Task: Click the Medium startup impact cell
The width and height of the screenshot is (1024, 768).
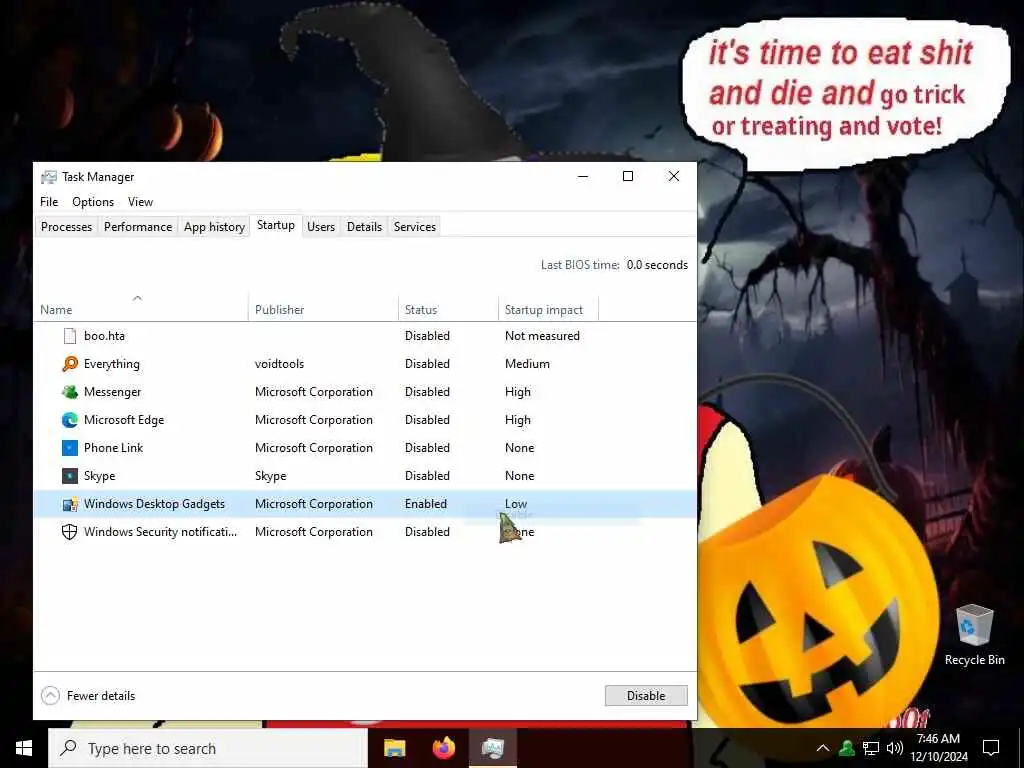Action: click(527, 364)
